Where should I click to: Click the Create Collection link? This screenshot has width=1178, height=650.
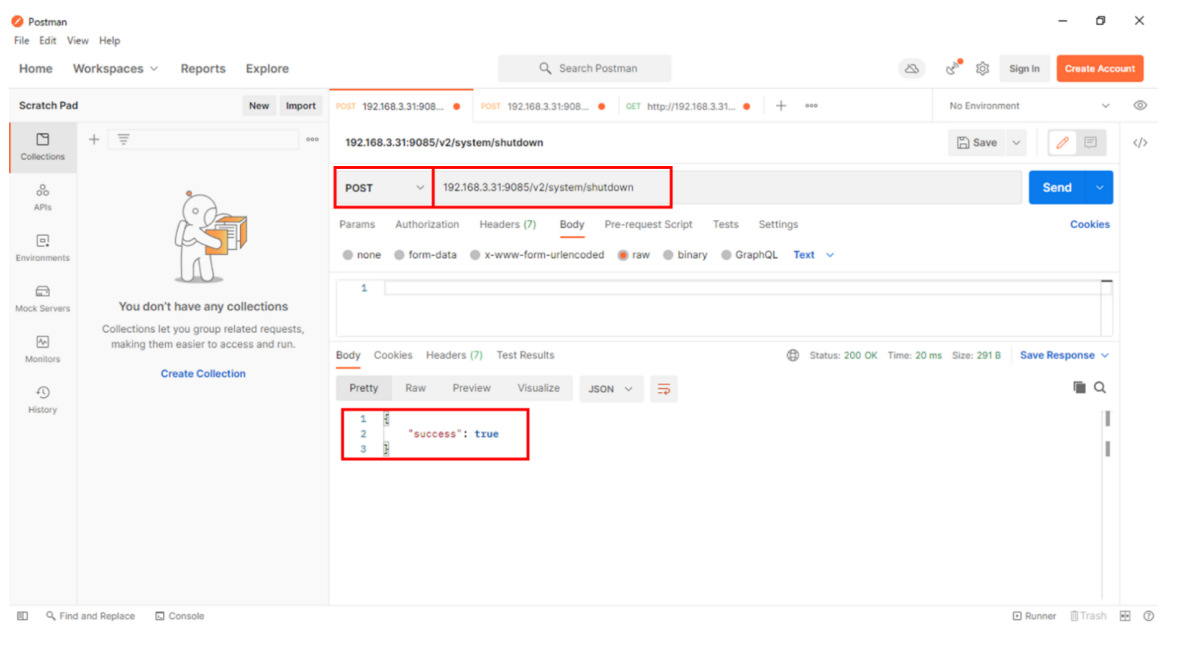pyautogui.click(x=203, y=374)
